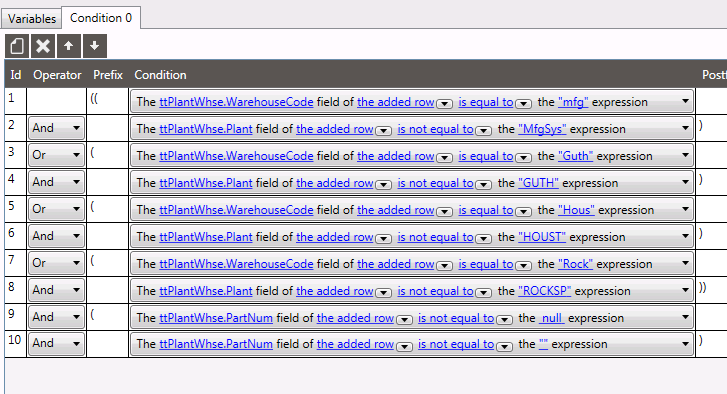Click ttPlantWhse.Plant link in row 6

(x=206, y=237)
